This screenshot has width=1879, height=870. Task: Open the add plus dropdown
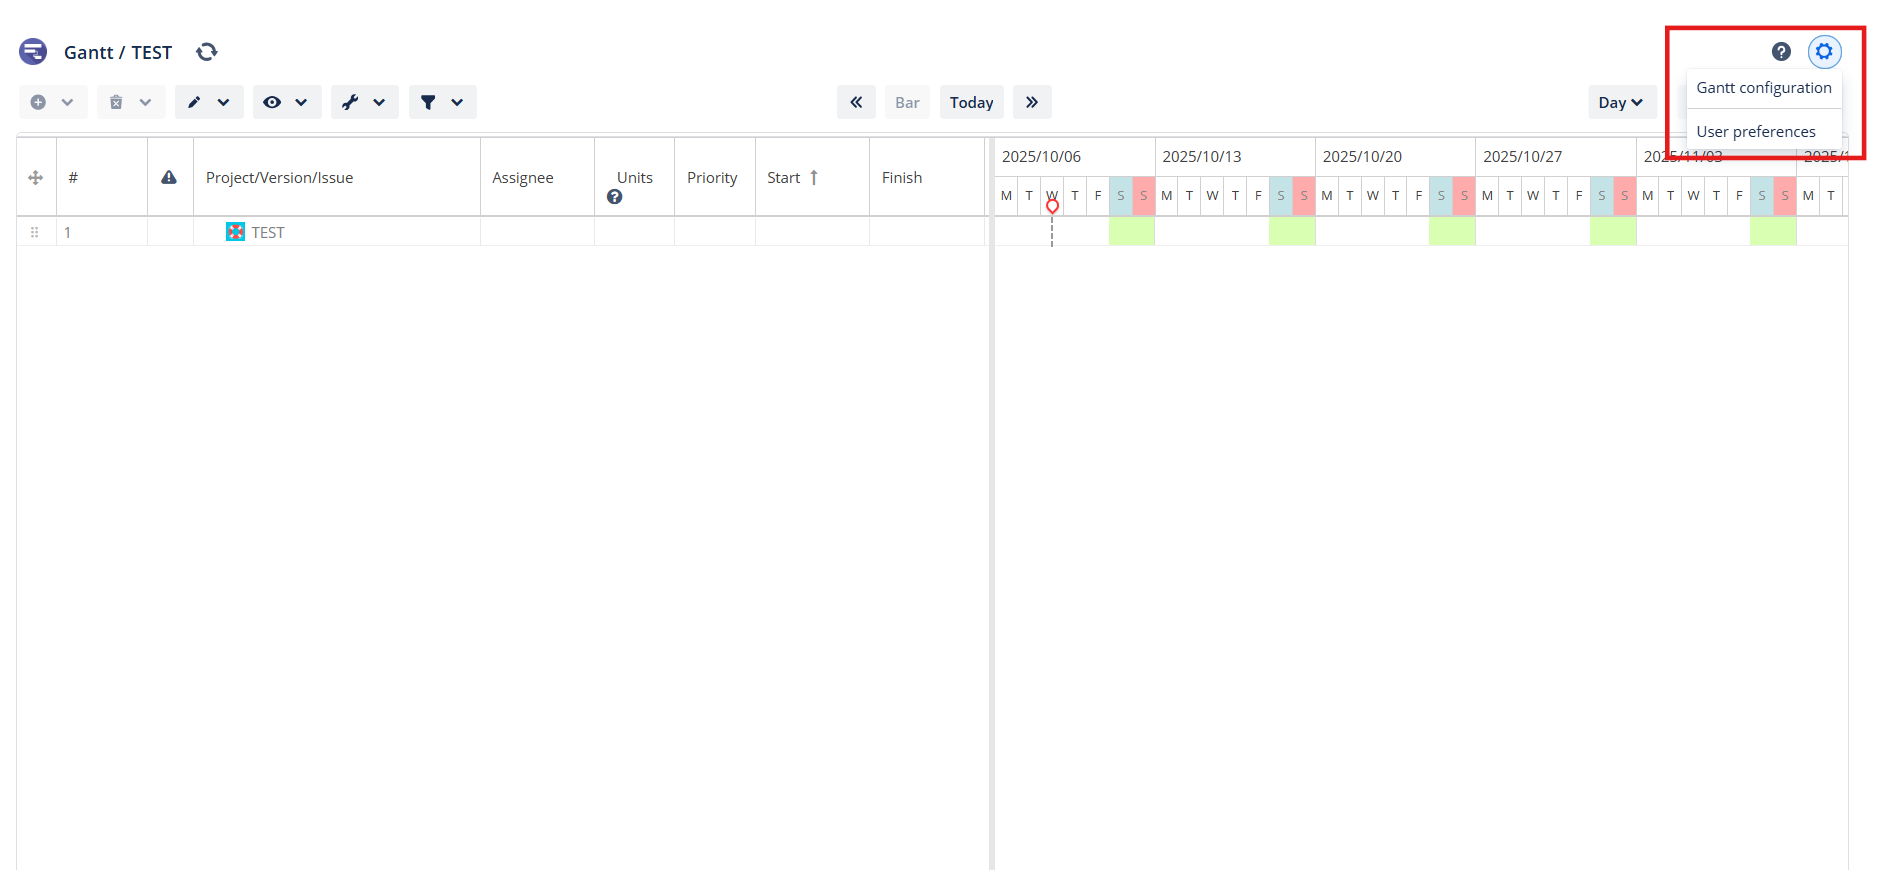[x=53, y=102]
